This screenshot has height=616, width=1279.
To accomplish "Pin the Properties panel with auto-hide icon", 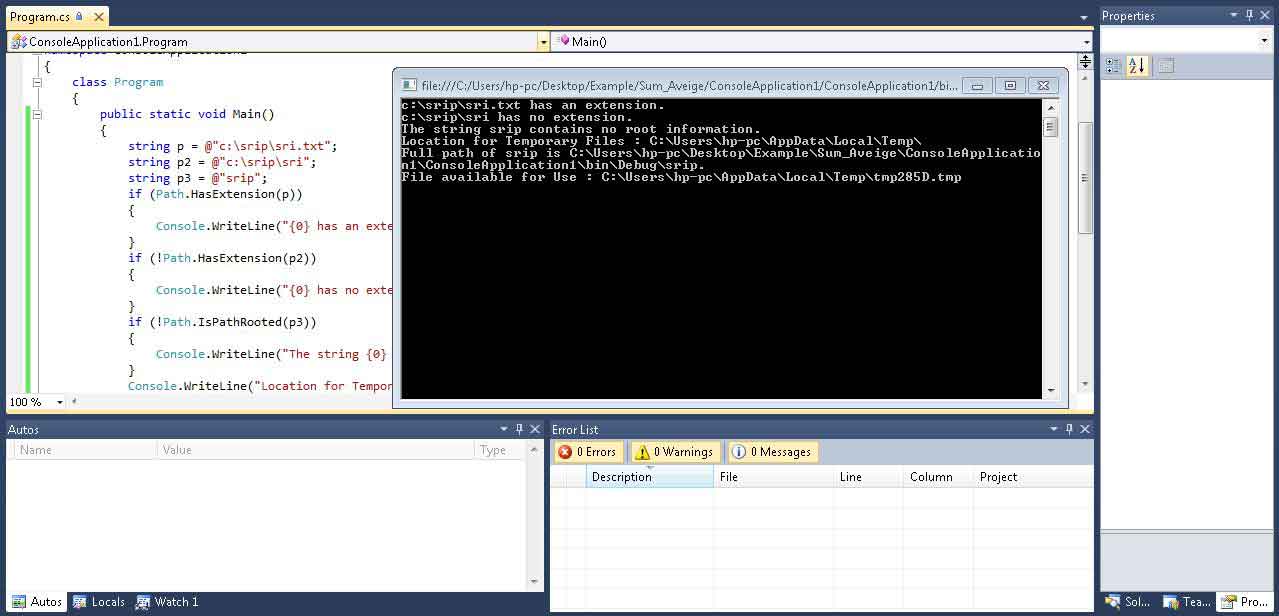I will pos(1250,15).
